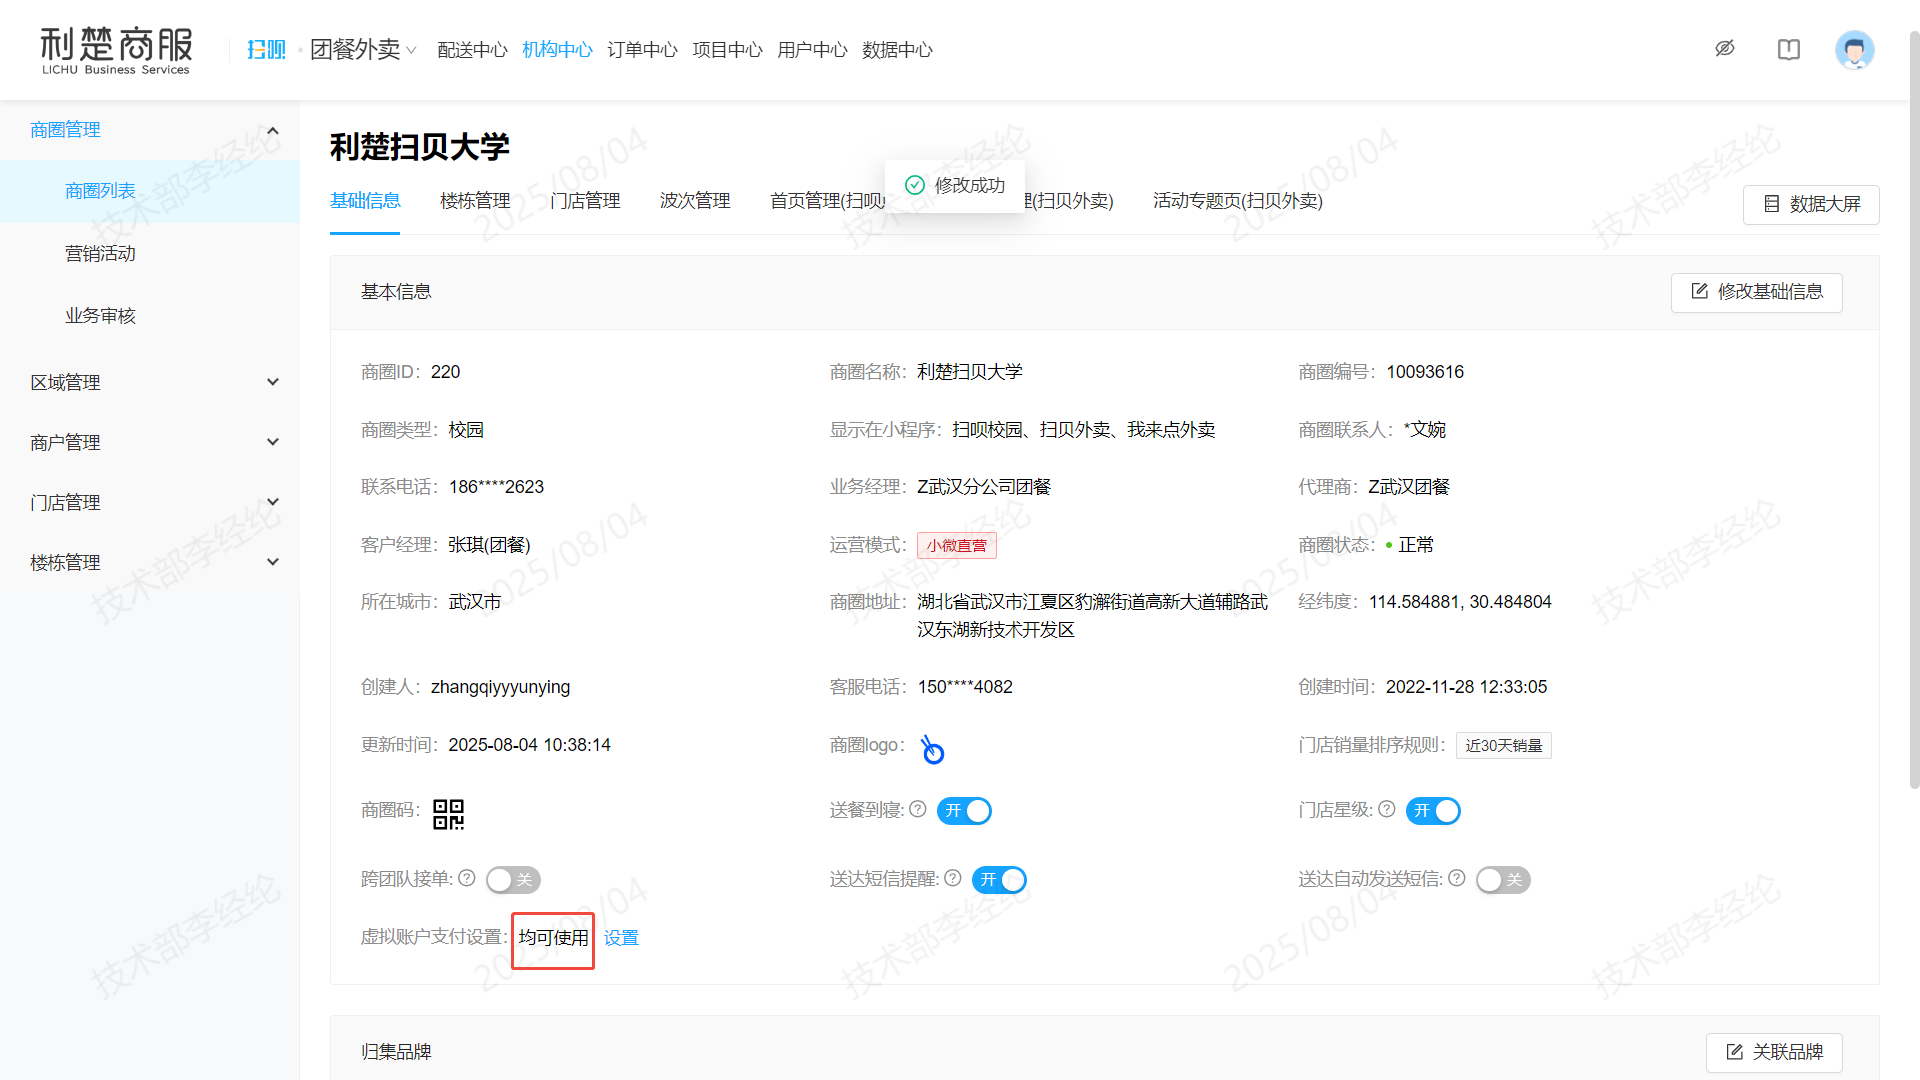Open the 团餐外卖 dropdown in header
The height and width of the screenshot is (1080, 1920).
tap(362, 49)
